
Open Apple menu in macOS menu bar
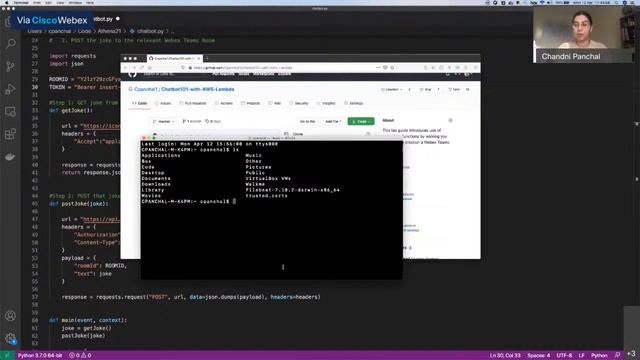point(7,2)
